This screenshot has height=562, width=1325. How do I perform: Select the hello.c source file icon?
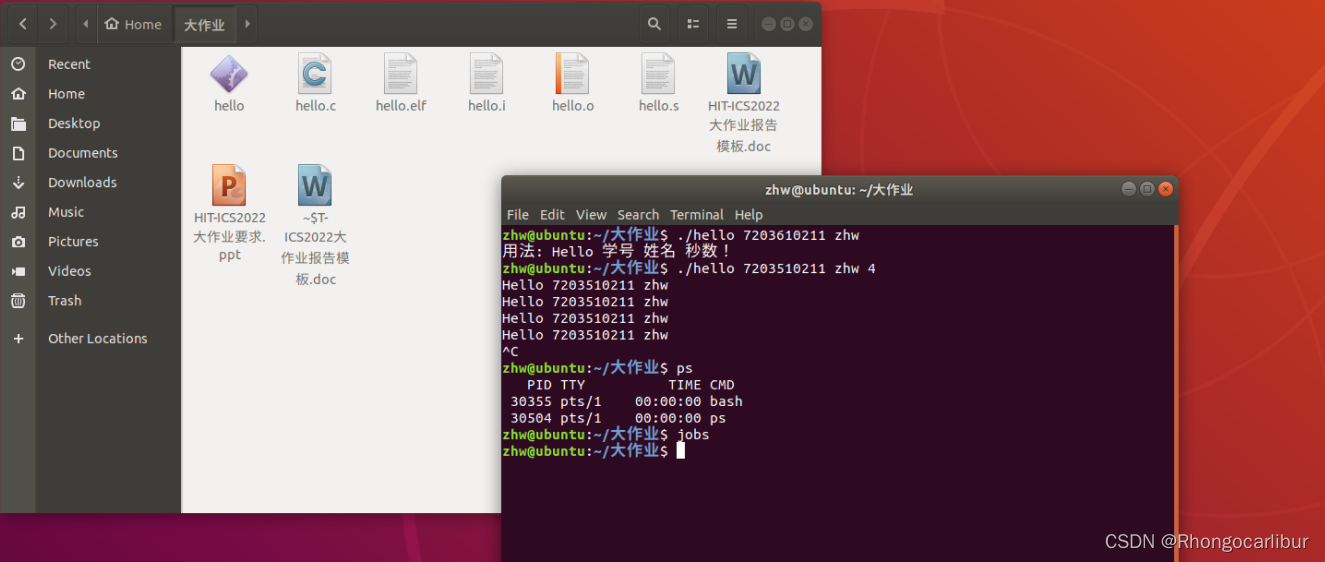[315, 73]
